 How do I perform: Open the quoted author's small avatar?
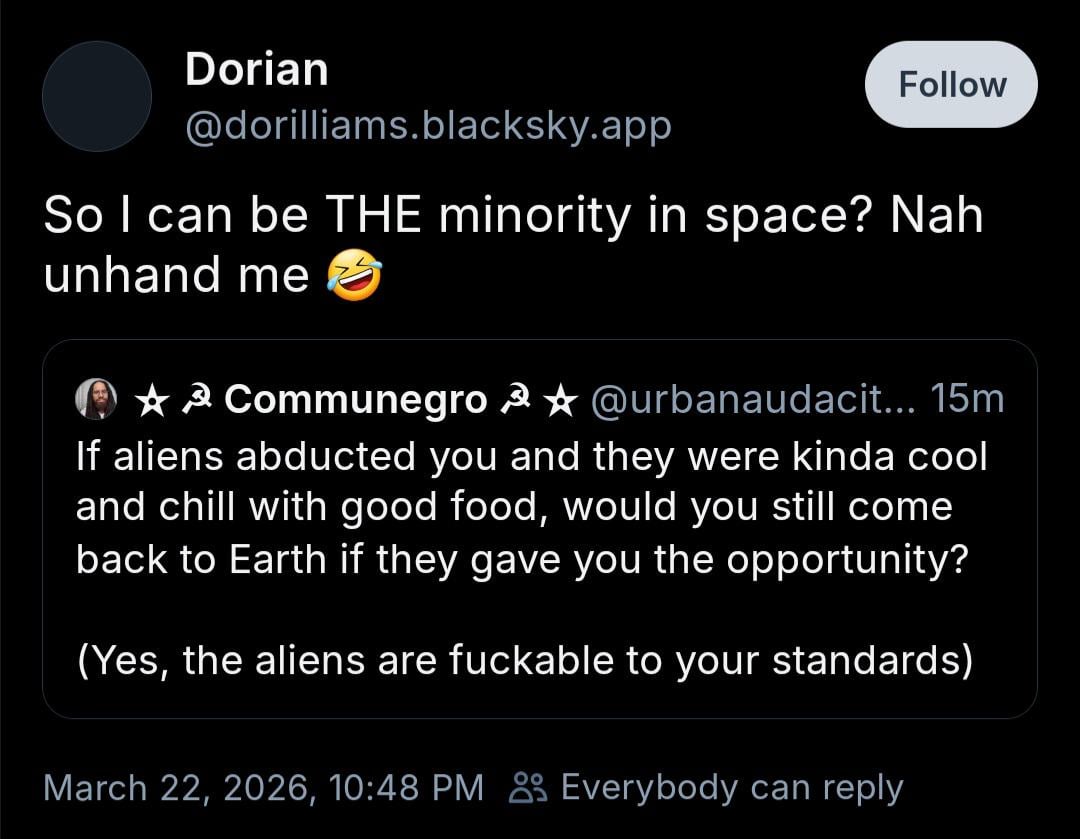coord(97,399)
